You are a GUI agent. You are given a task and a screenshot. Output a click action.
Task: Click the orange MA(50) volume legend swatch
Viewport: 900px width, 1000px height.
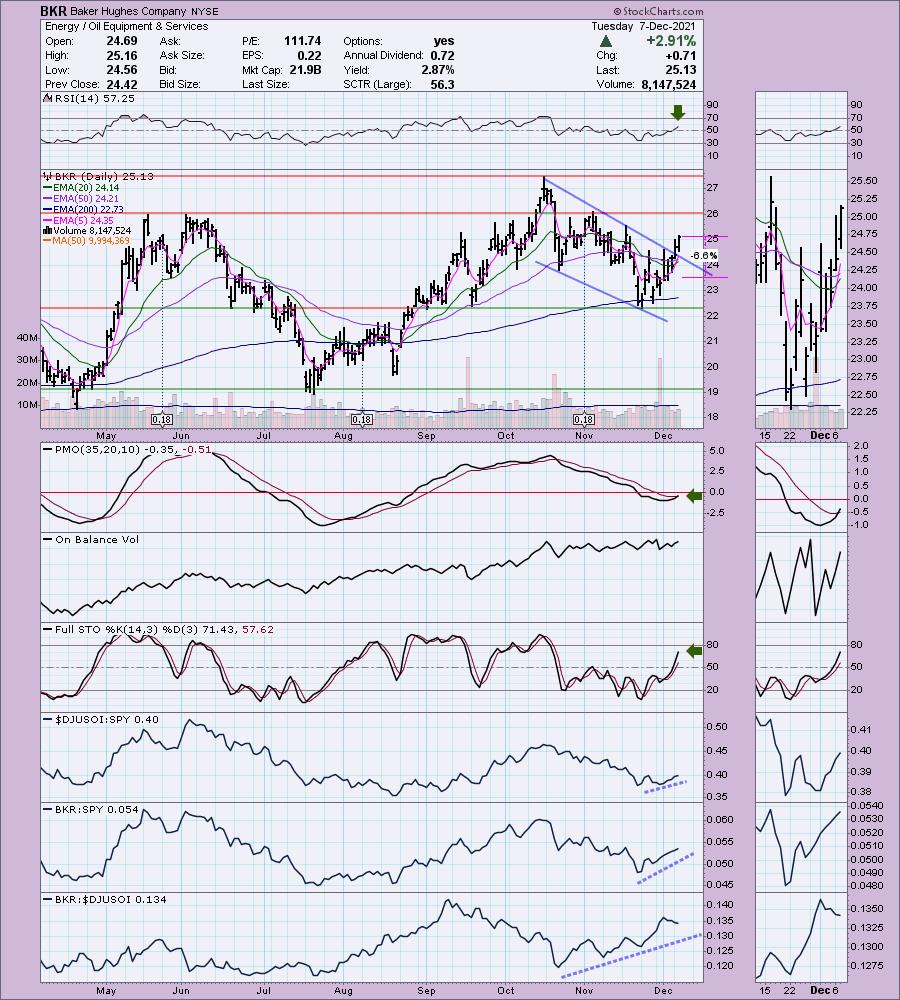pos(48,240)
